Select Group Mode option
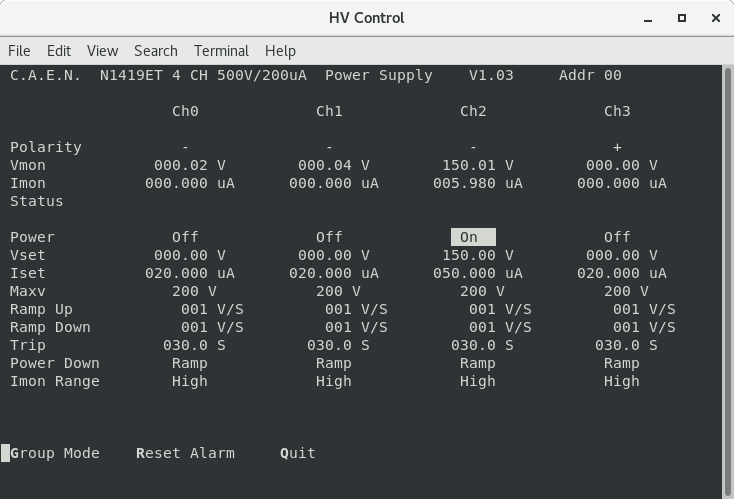Viewport: 734px width, 499px height. pos(55,453)
